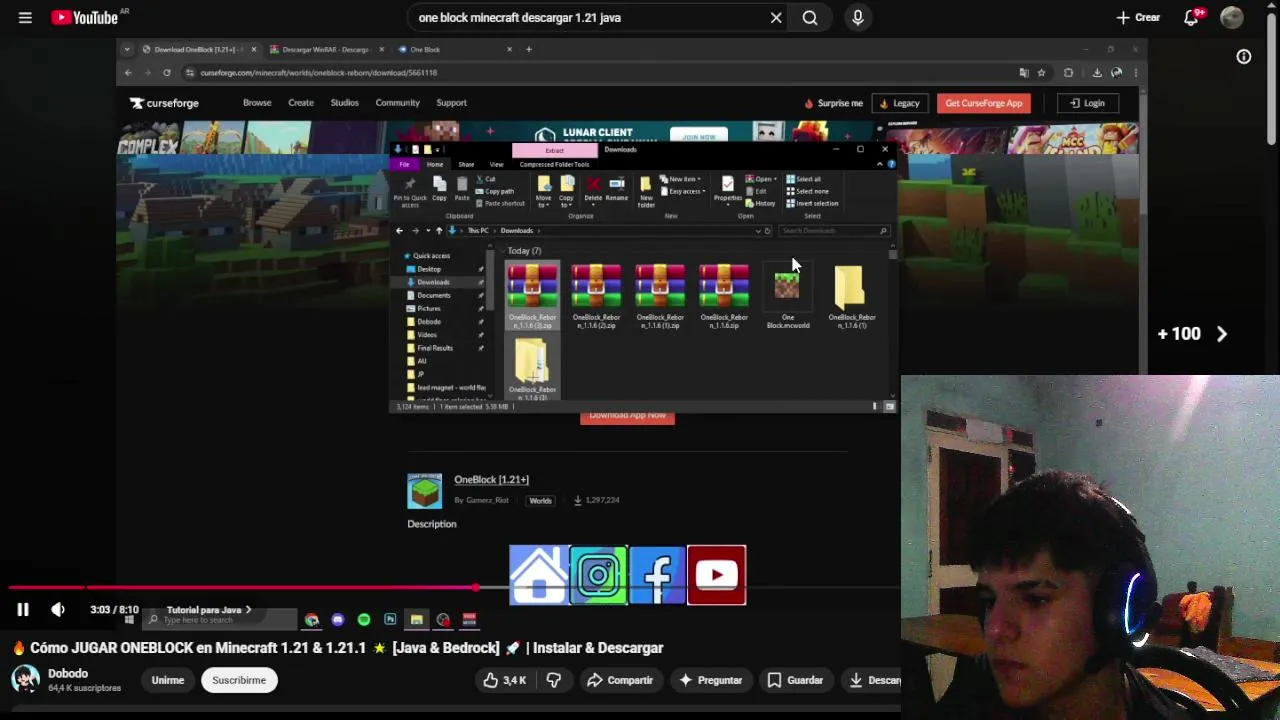
Task: Save video with Guardar button
Action: pos(794,680)
